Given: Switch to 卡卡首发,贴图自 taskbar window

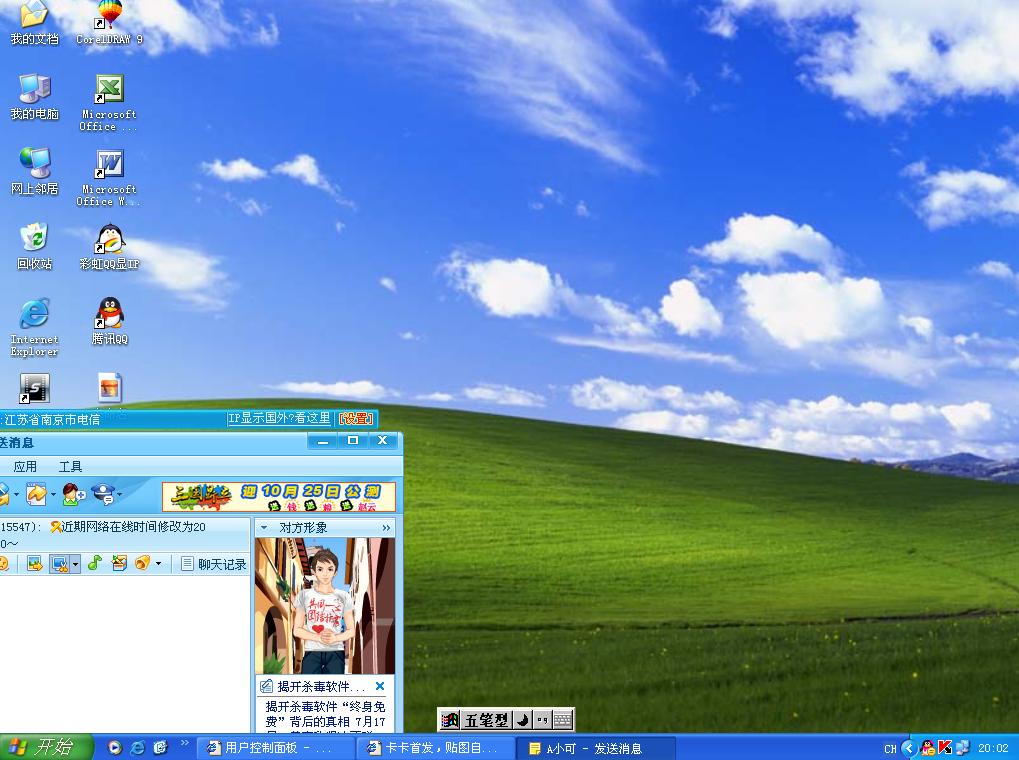Looking at the screenshot, I should 435,748.
